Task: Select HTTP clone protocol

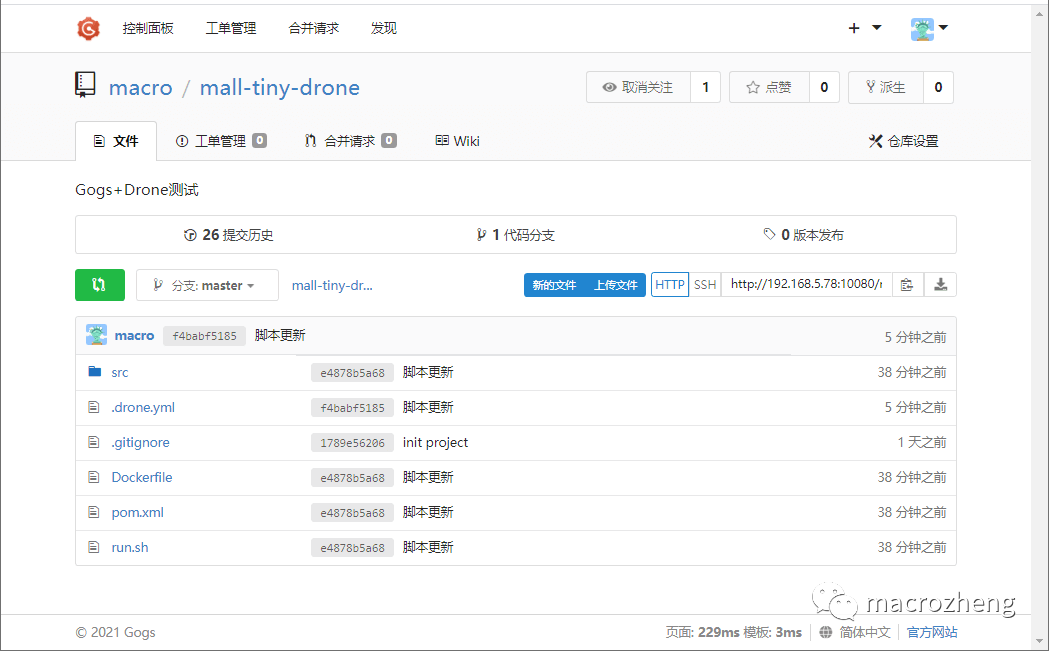Action: [670, 285]
